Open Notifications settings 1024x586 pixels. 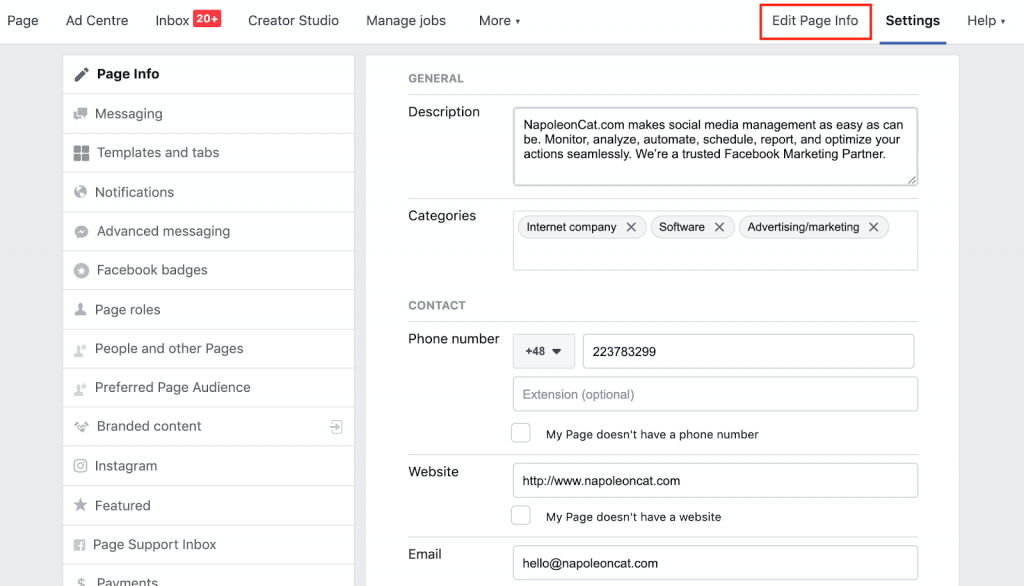(208, 192)
